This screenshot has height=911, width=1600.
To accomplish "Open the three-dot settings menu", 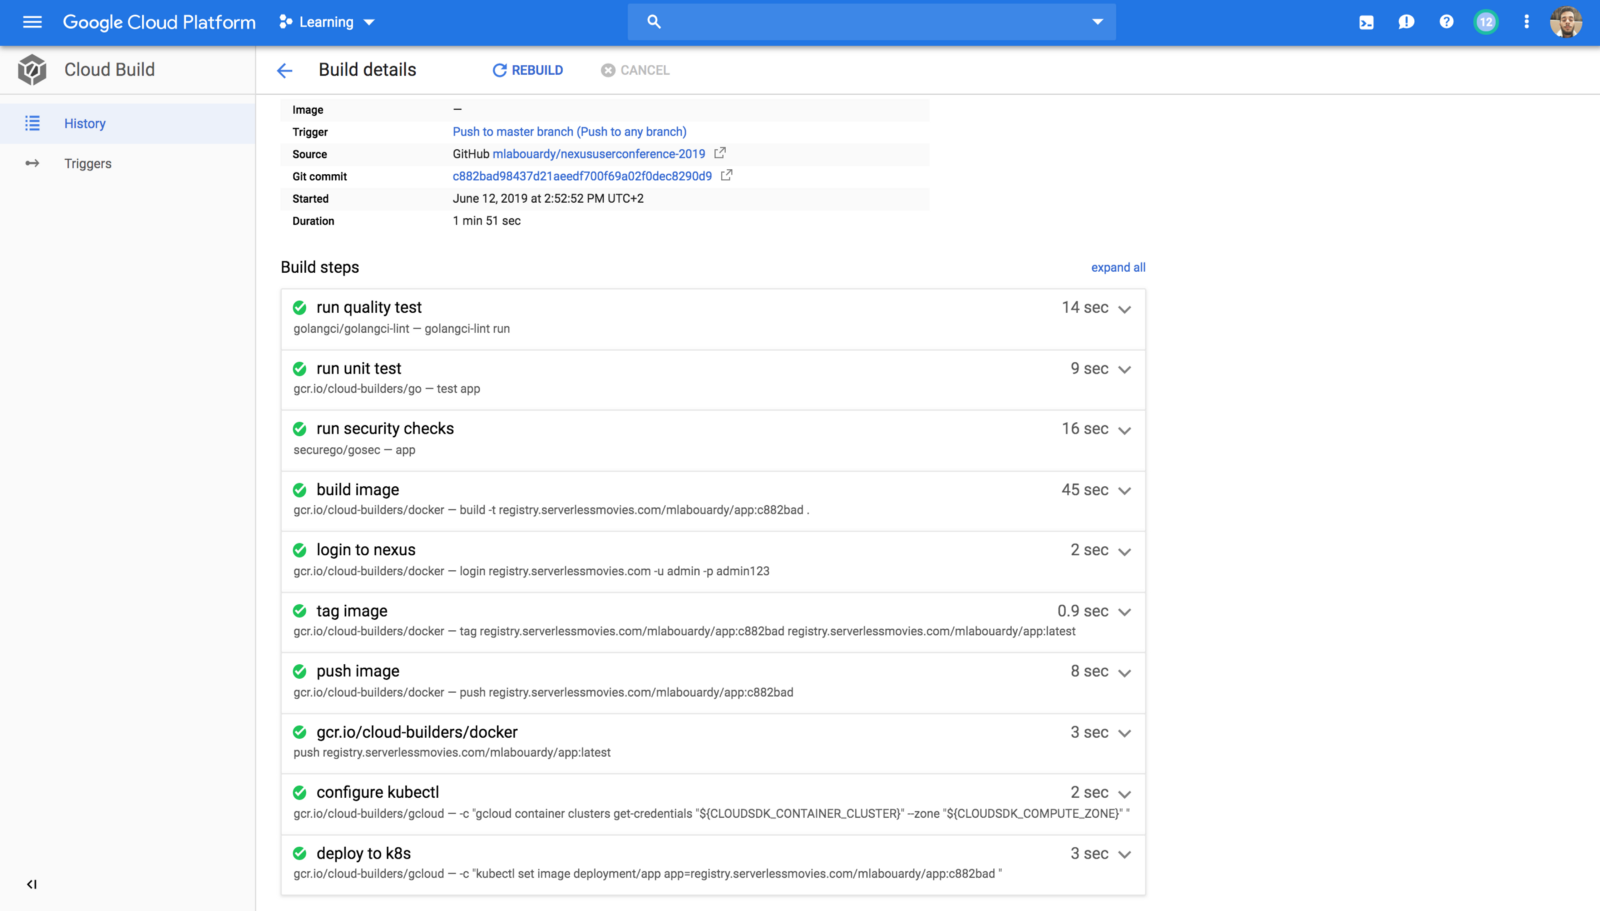I will 1526,22.
